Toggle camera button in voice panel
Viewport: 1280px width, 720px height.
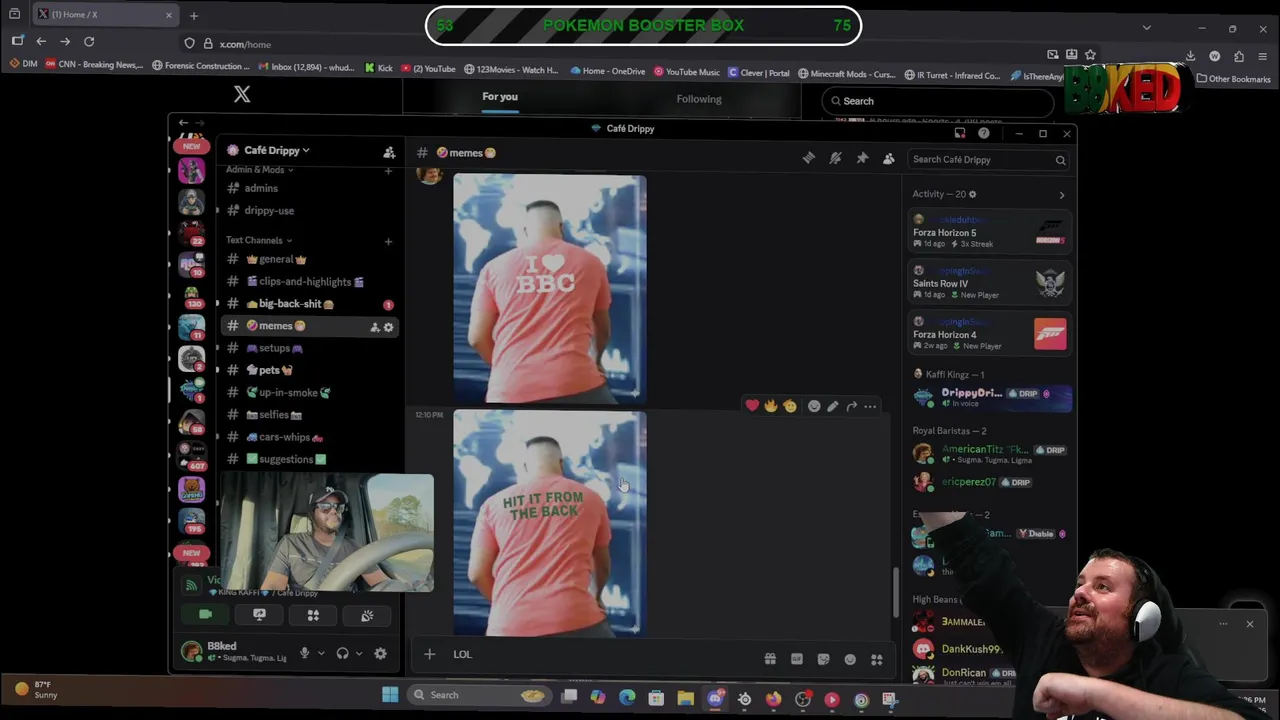205,615
